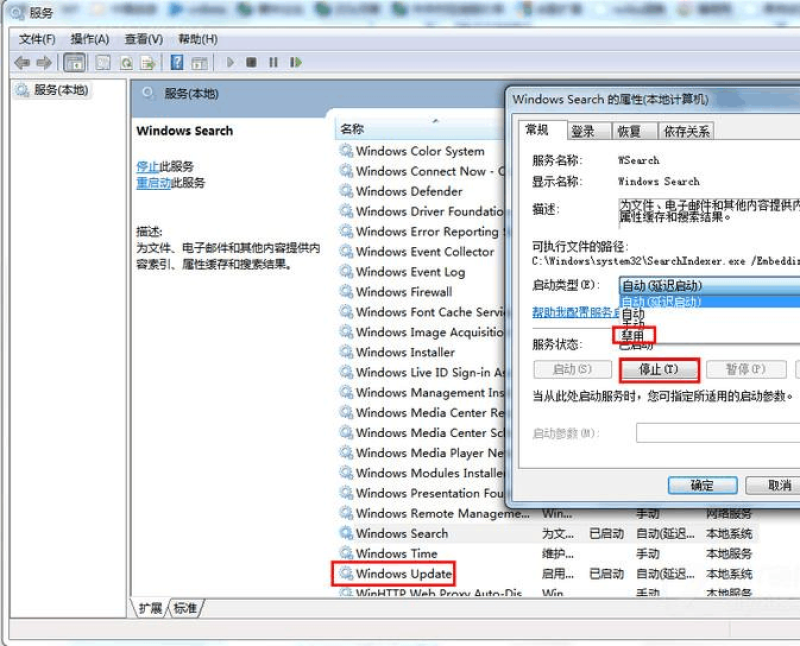Viewport: 800px width, 646px height.
Task: Click gear icon of Windows Font Cache Service
Action: (346, 311)
